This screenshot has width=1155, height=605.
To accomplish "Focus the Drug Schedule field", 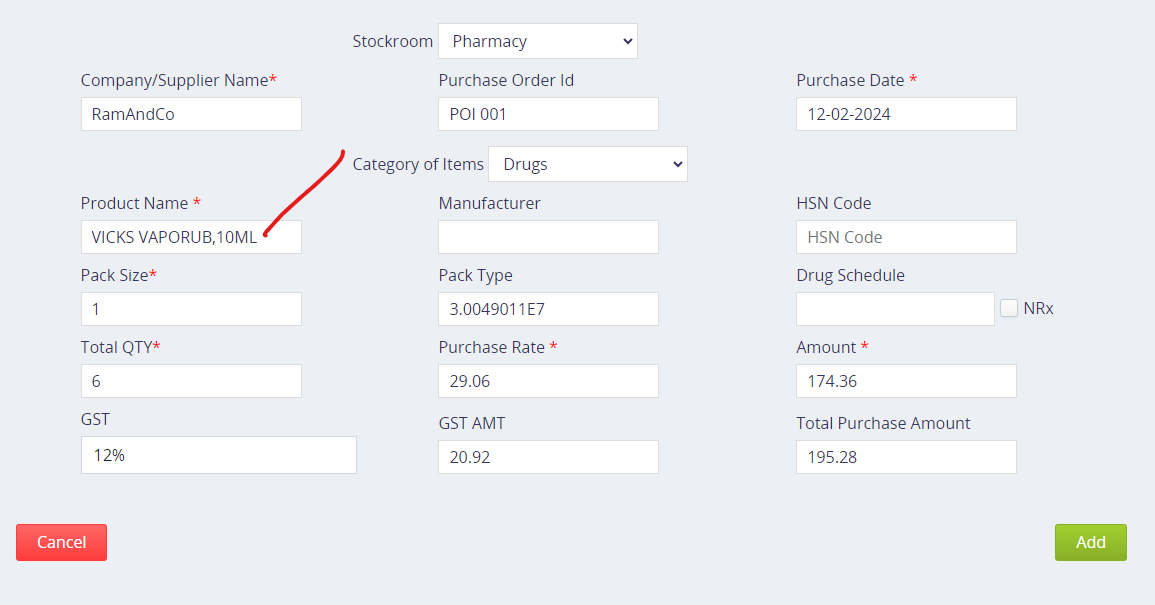I will [x=895, y=309].
